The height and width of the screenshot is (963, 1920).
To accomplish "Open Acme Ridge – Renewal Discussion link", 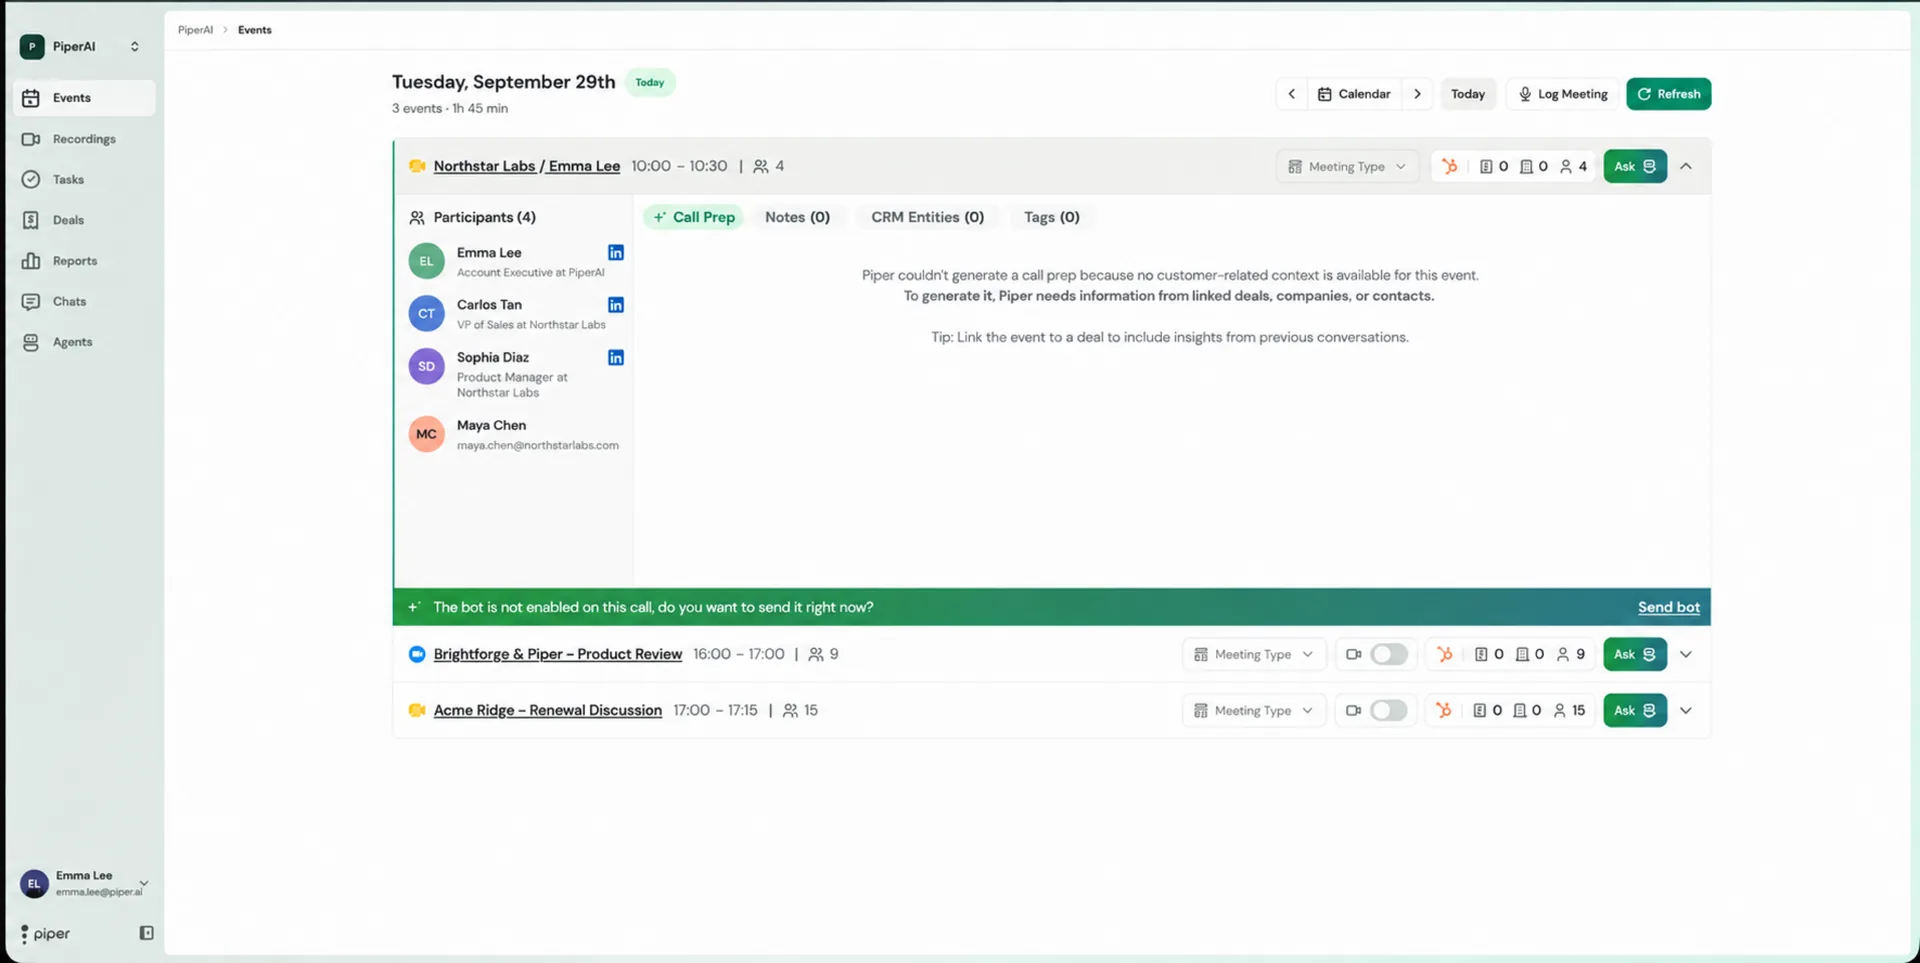I will [547, 710].
